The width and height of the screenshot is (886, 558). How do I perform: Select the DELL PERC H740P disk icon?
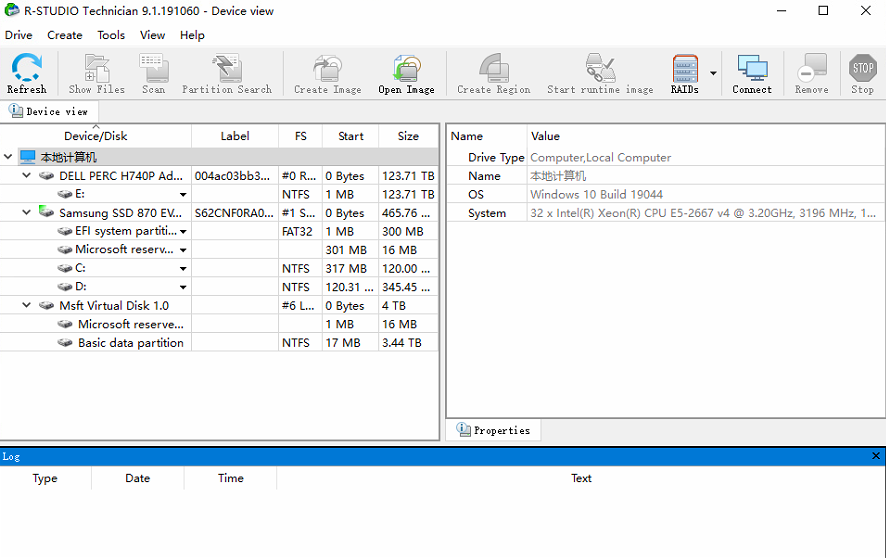[x=46, y=176]
